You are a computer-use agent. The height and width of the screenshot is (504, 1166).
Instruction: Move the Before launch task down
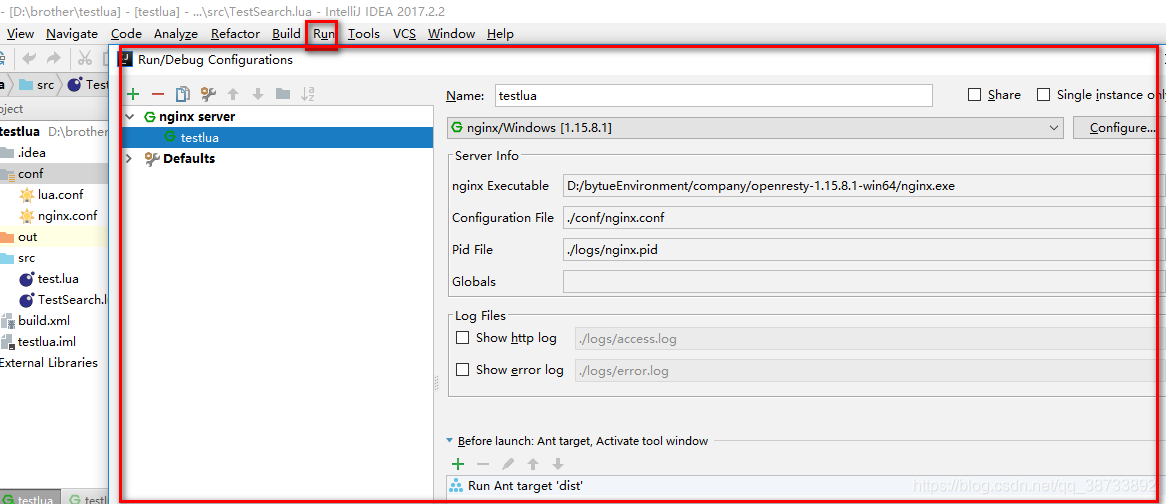click(558, 464)
